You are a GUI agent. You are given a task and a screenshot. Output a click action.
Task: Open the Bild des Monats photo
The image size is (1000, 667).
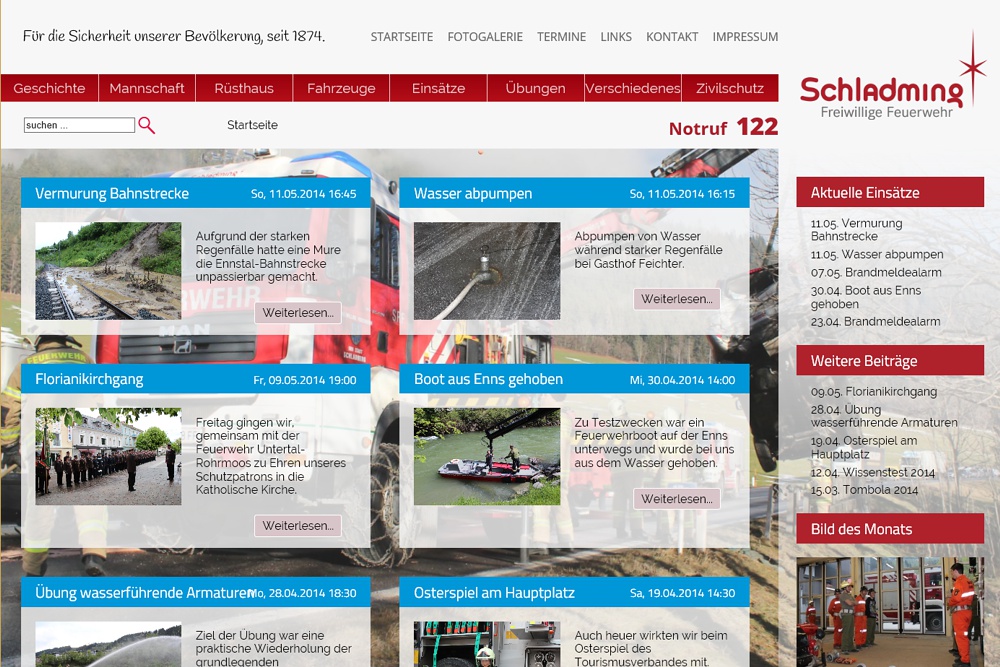[x=890, y=612]
